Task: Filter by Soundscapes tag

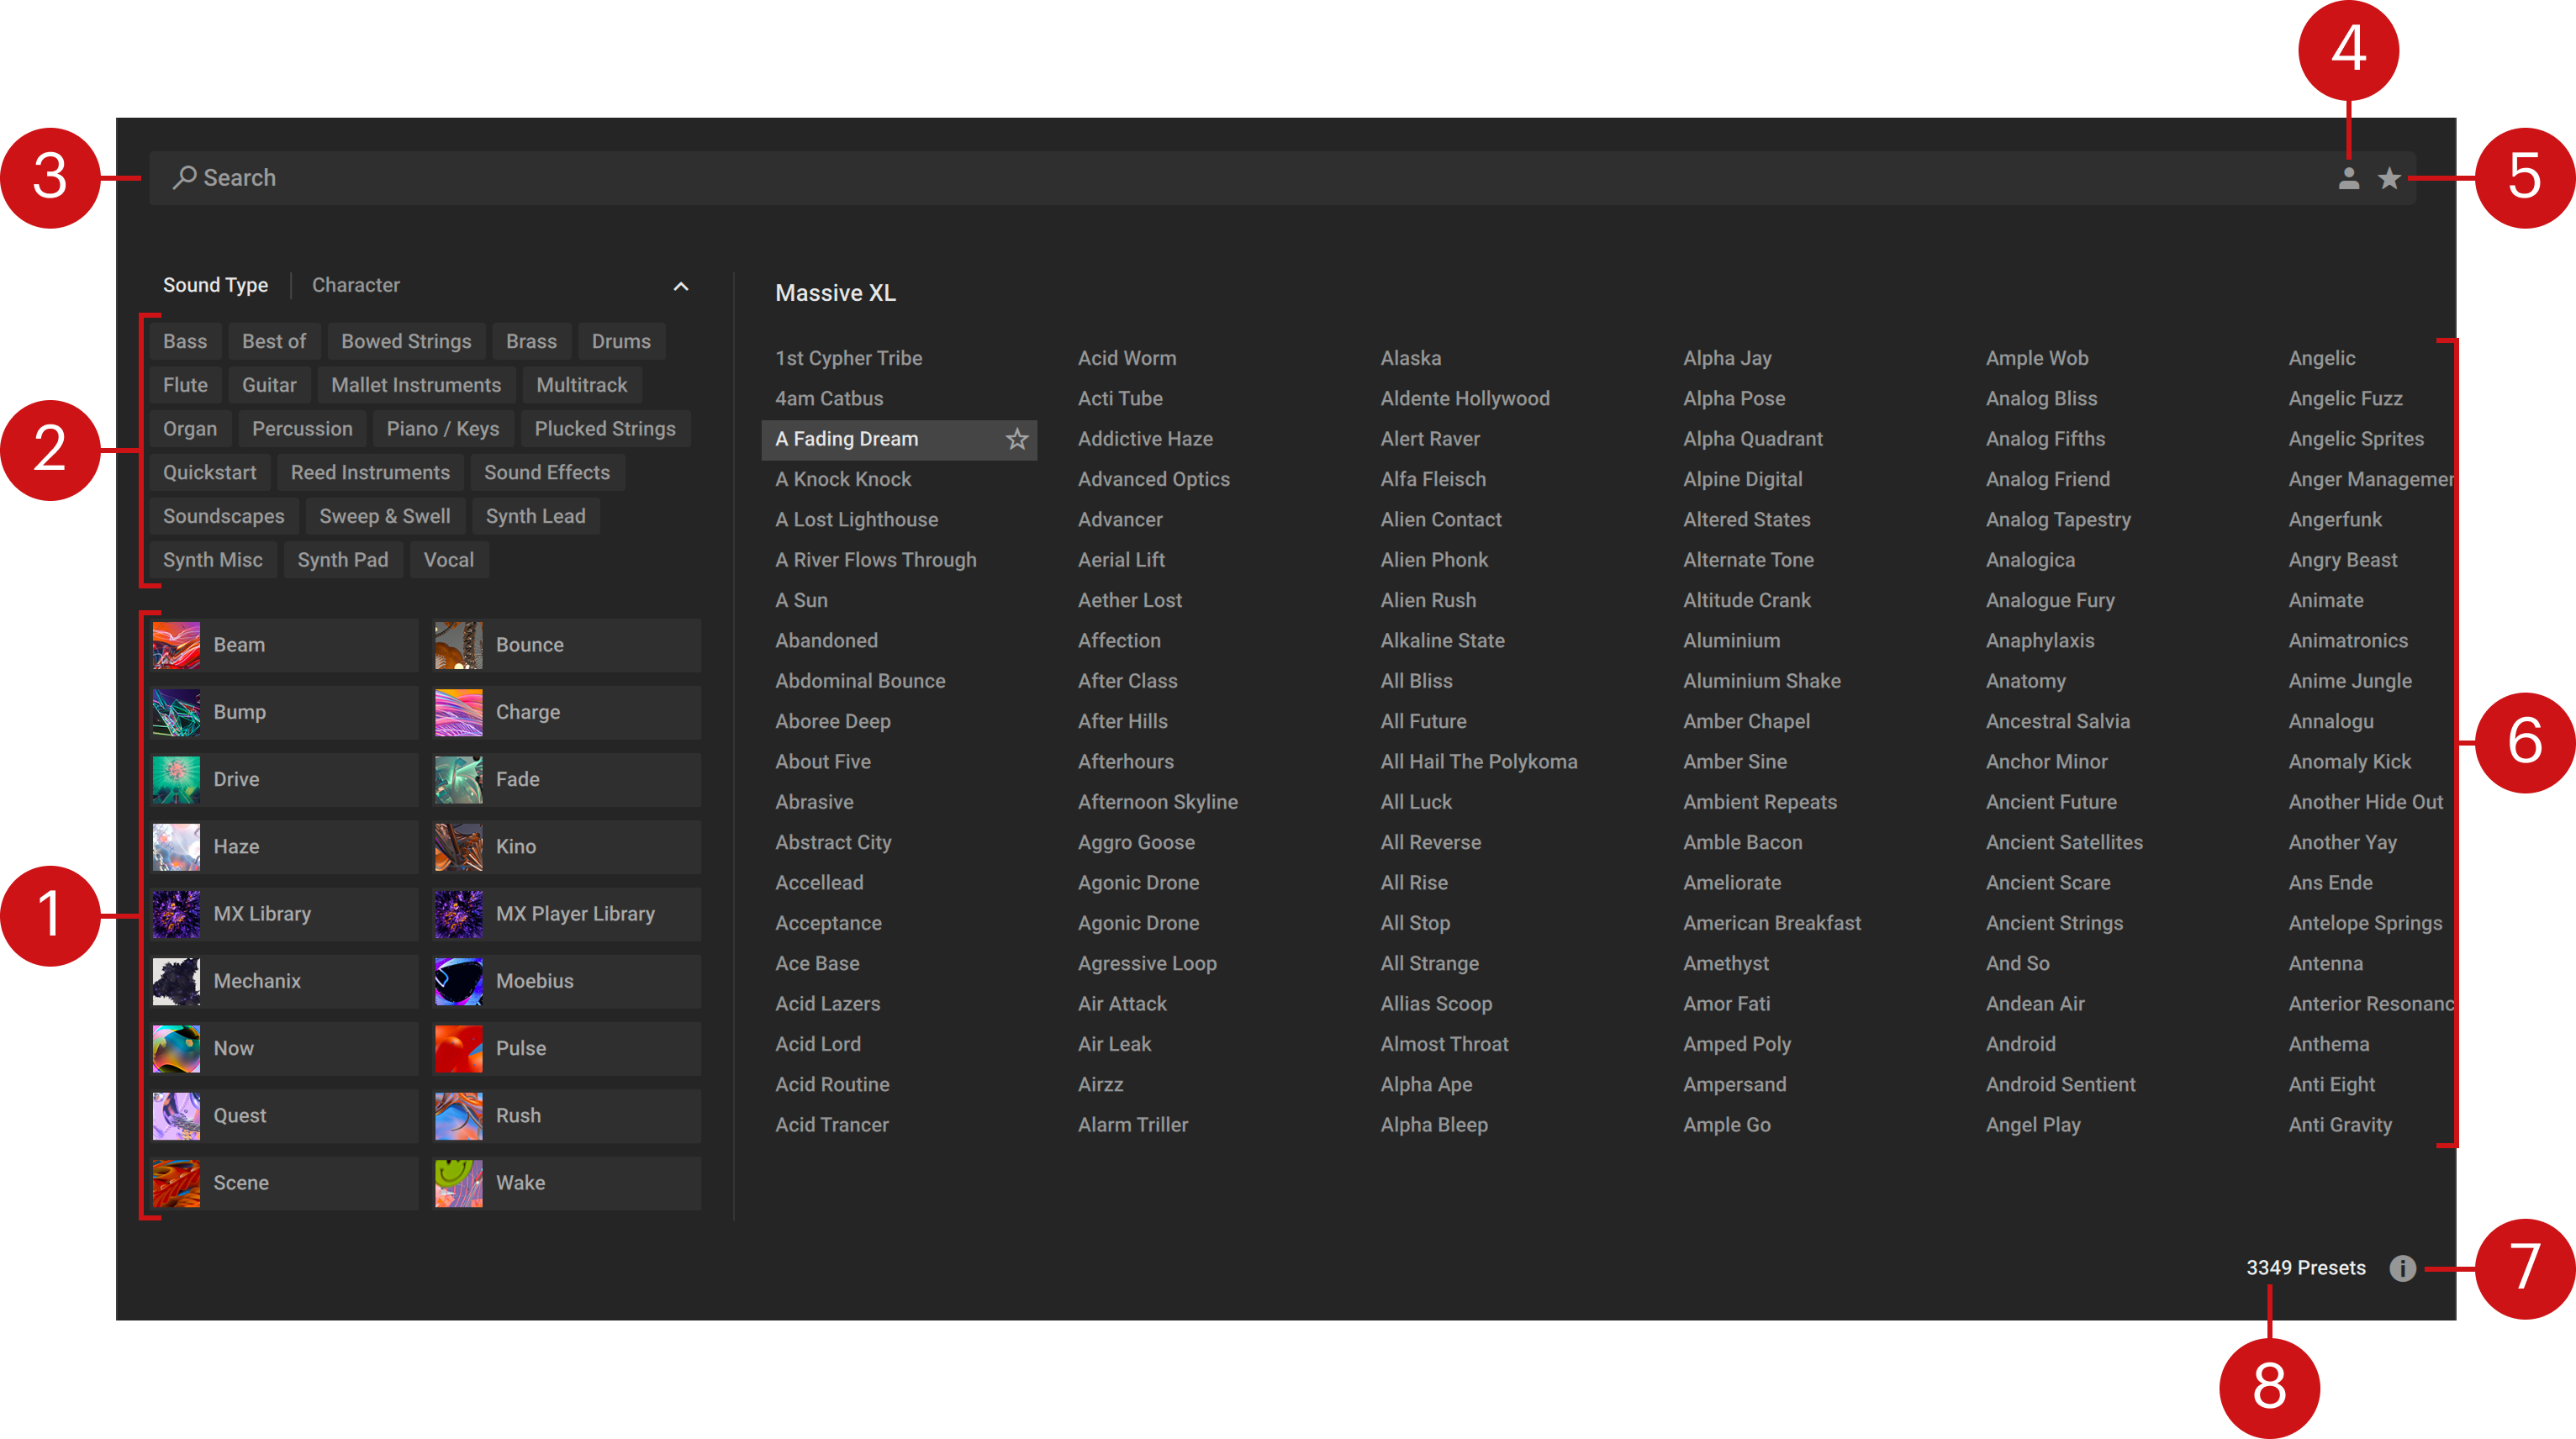Action: (224, 517)
